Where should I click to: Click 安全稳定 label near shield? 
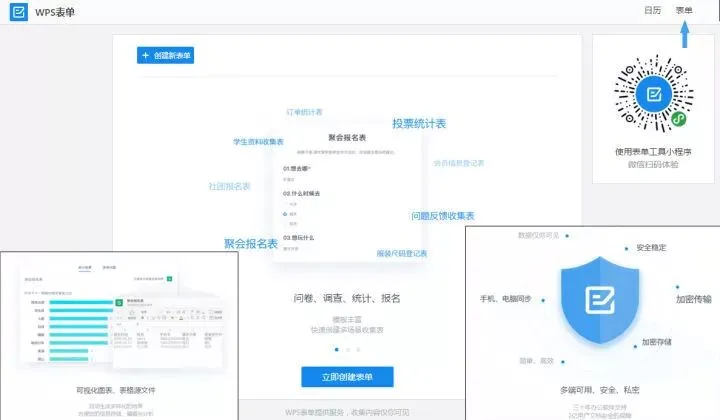[651, 248]
